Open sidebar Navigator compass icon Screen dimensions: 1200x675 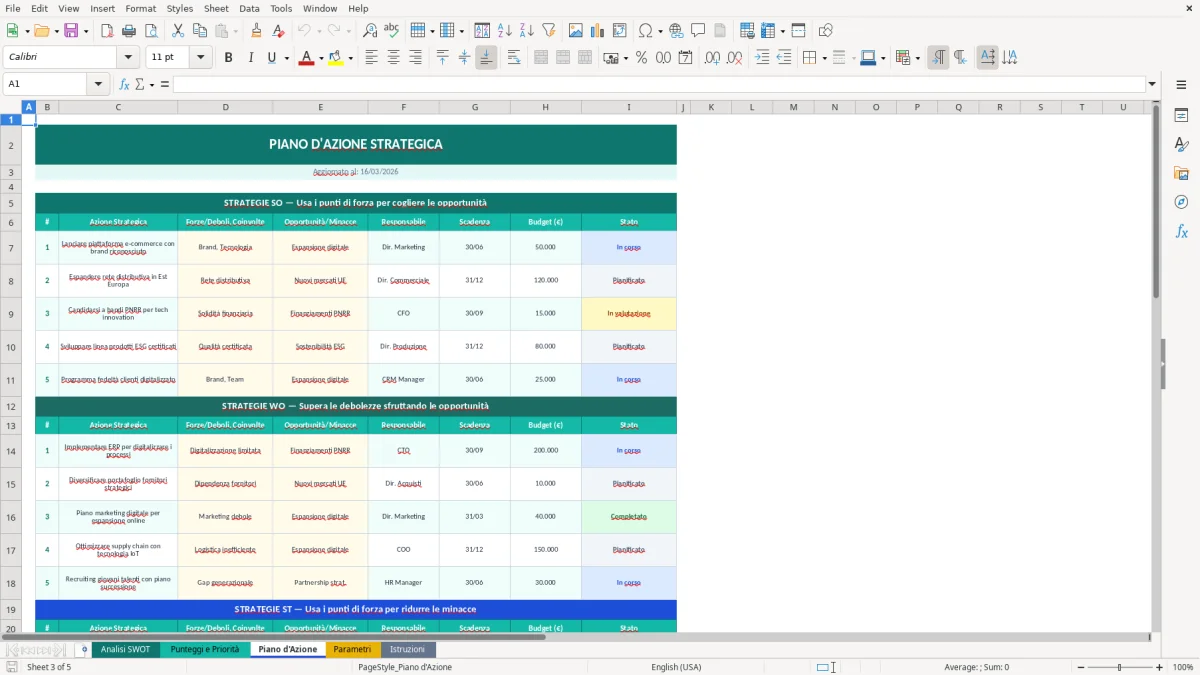(1181, 202)
